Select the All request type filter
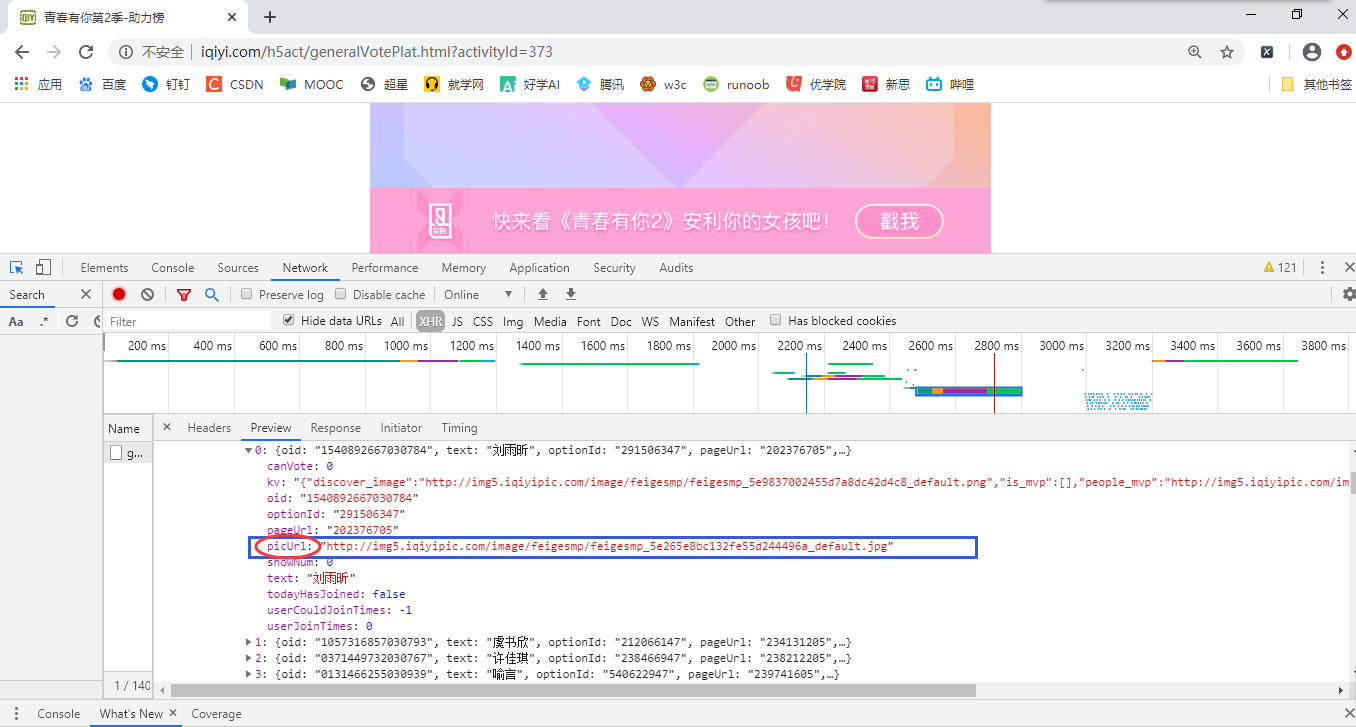Screen dimensions: 1356x727 [398, 321]
